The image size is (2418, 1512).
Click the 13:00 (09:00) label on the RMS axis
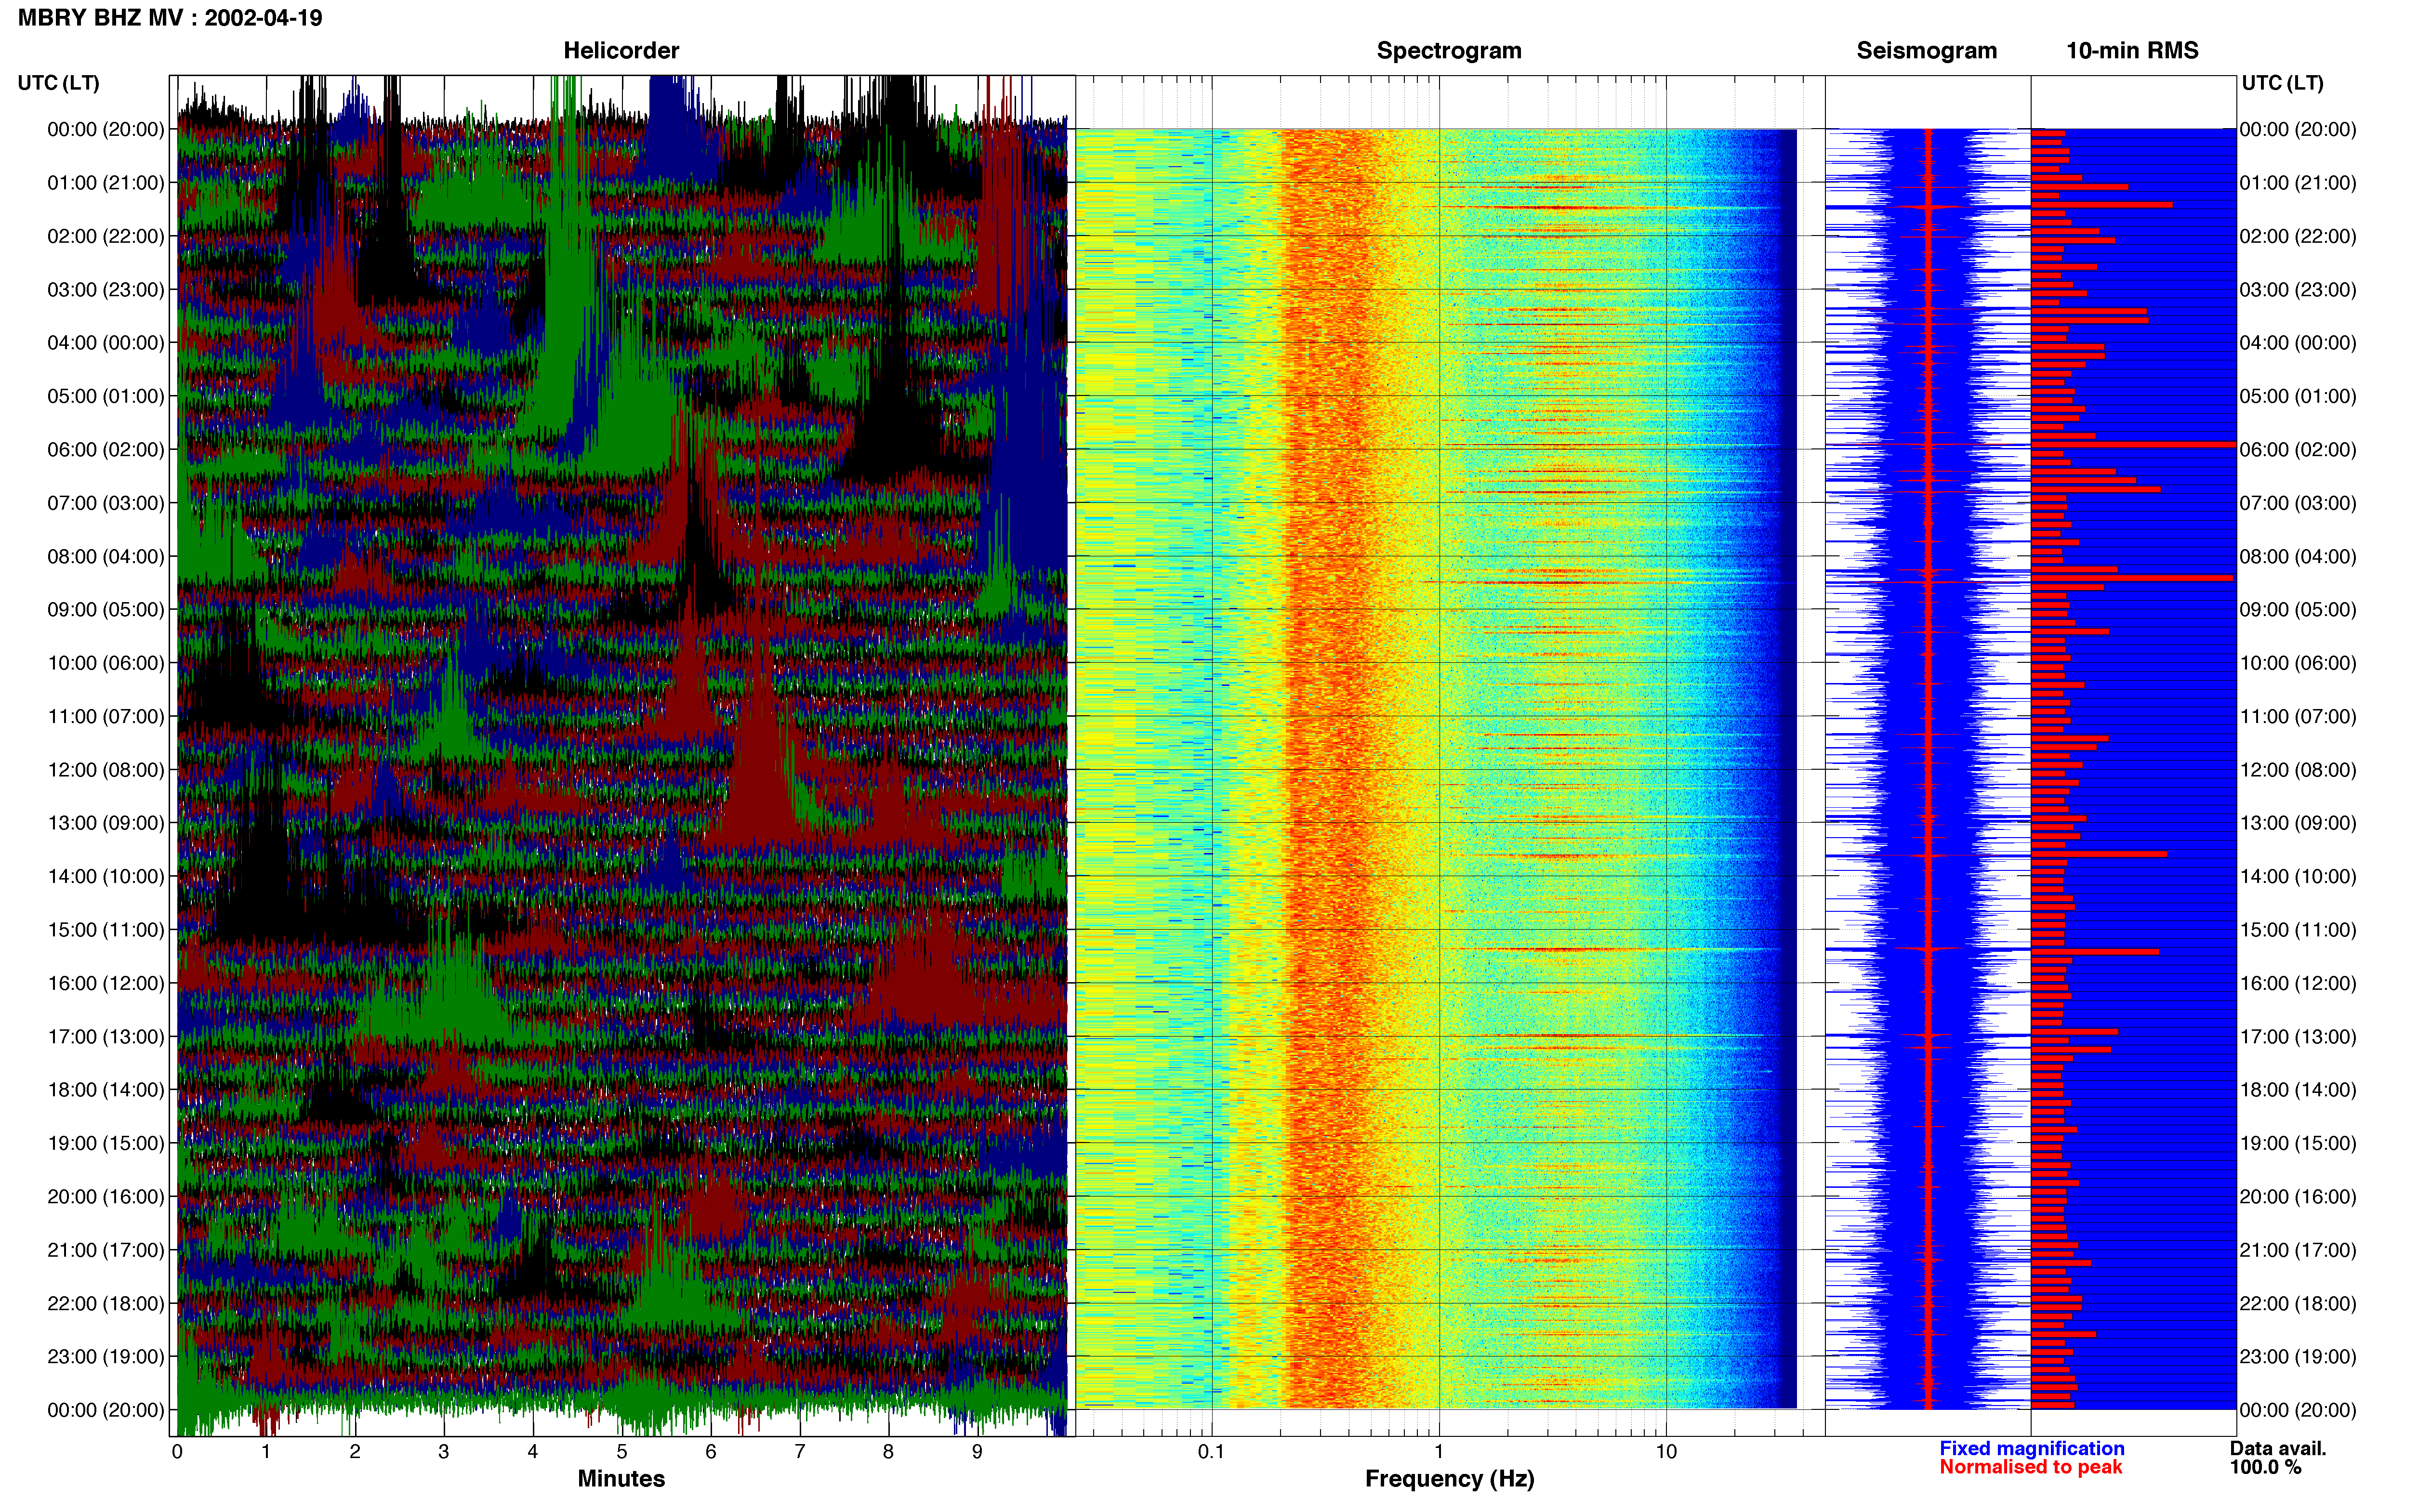tap(2298, 823)
